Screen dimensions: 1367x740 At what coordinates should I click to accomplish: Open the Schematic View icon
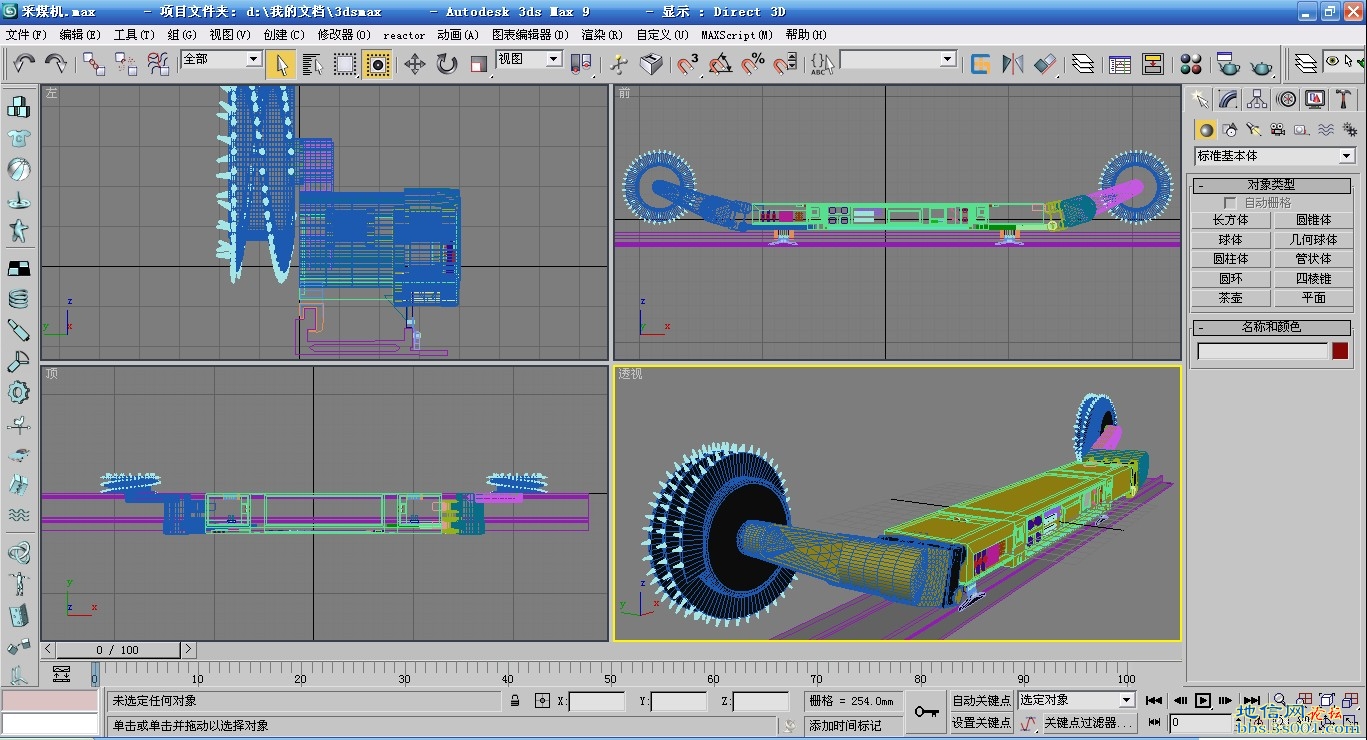[x=1153, y=64]
